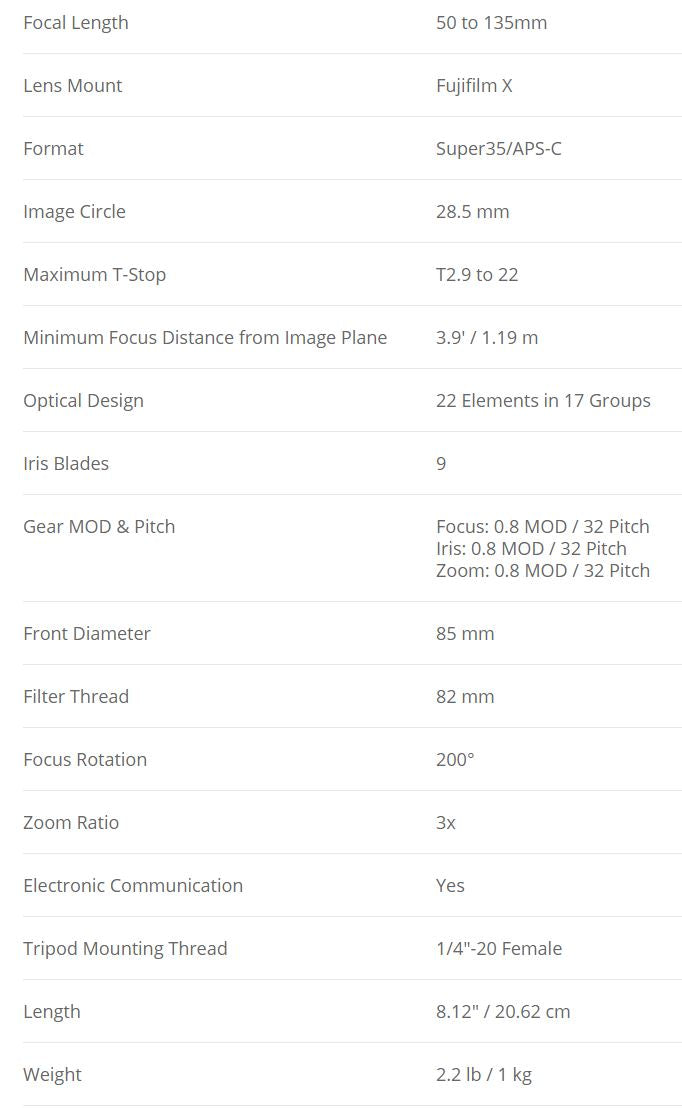The height and width of the screenshot is (1108, 682).
Task: Click the 200° focus rotation value
Action: coord(455,760)
